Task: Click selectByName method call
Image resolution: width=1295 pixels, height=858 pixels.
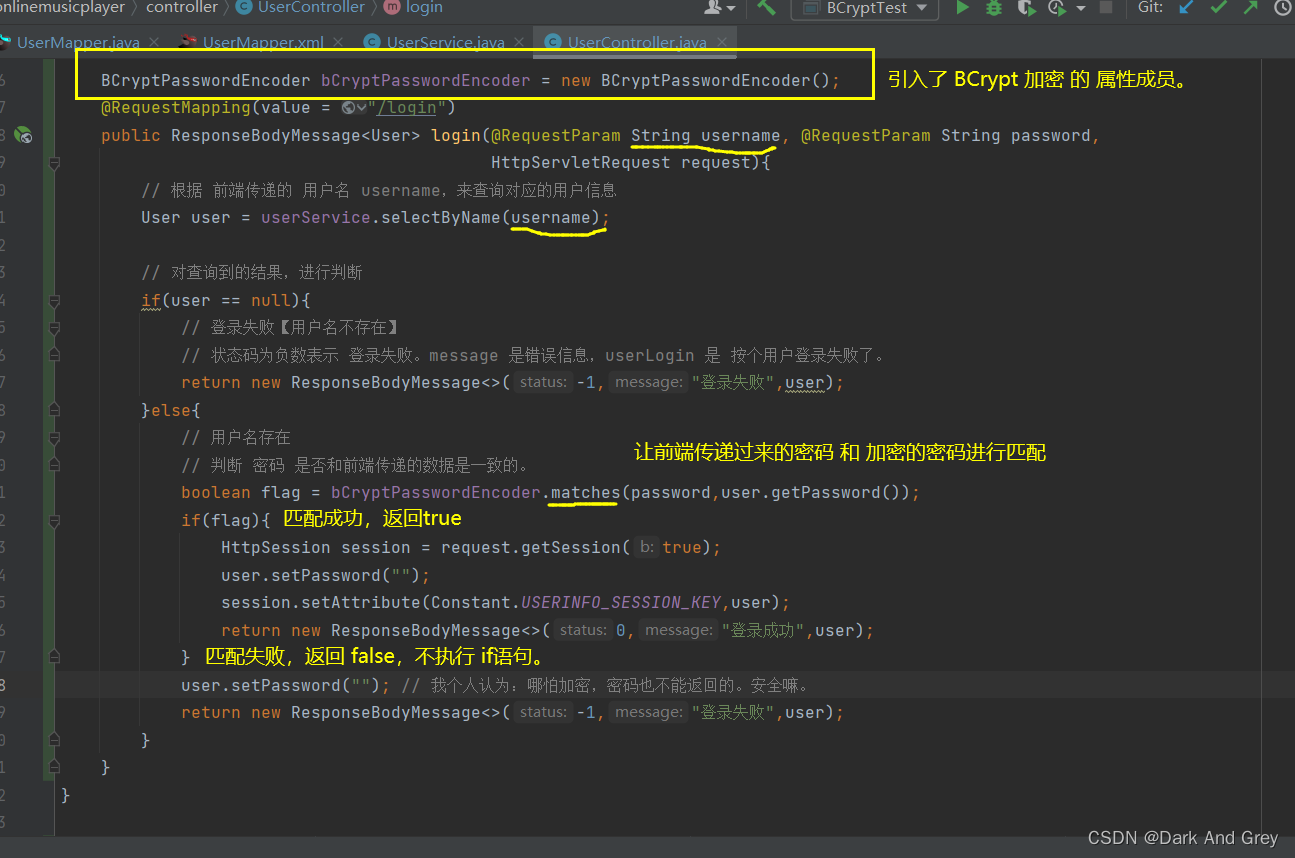Action: [x=441, y=217]
